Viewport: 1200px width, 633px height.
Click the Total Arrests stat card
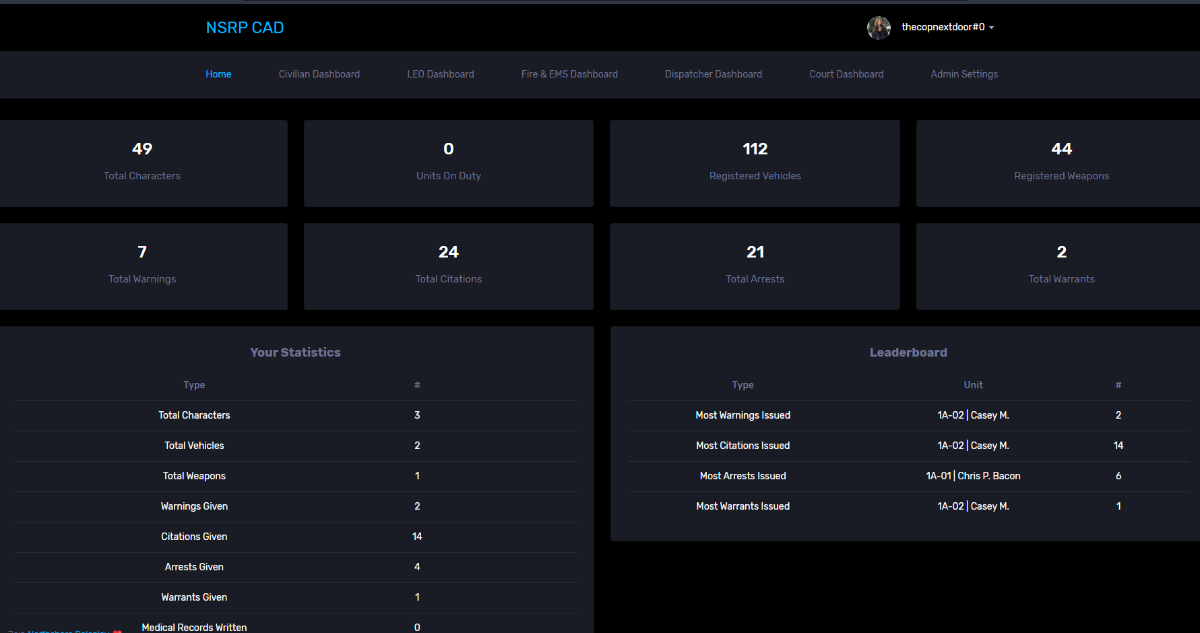(x=755, y=266)
